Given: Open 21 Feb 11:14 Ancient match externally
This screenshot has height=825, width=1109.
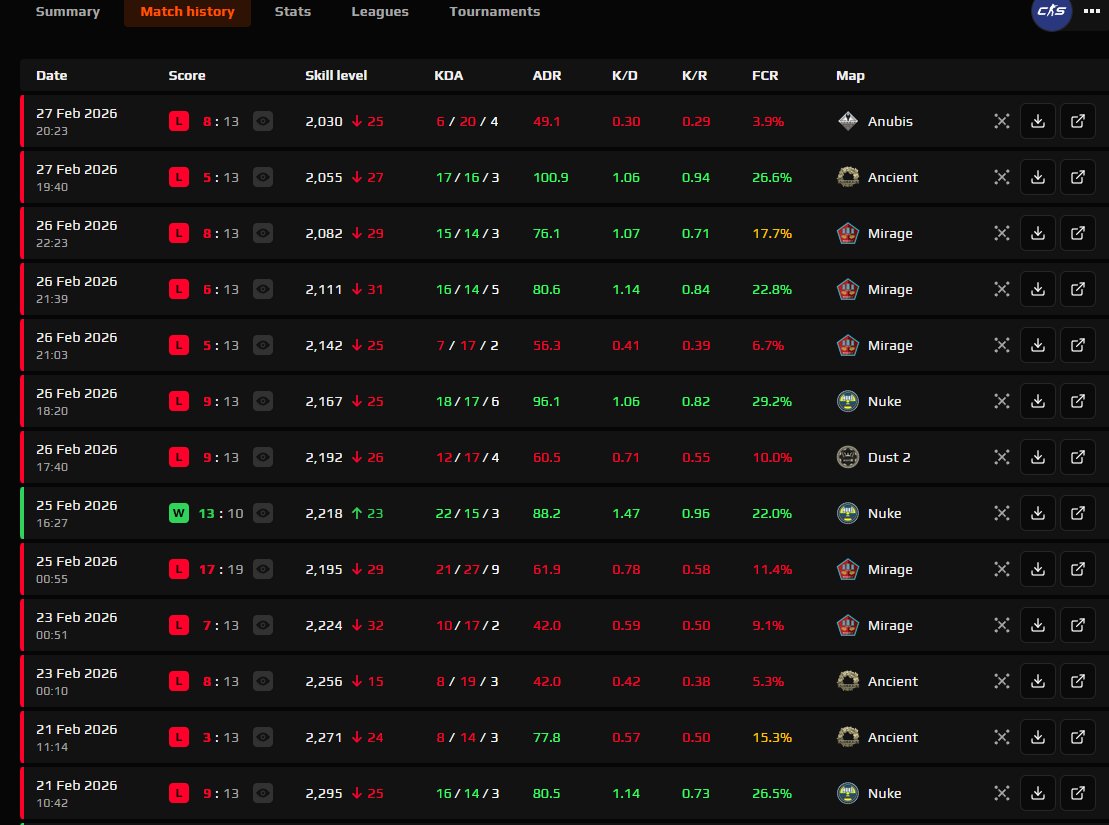Looking at the screenshot, I should (x=1077, y=737).
